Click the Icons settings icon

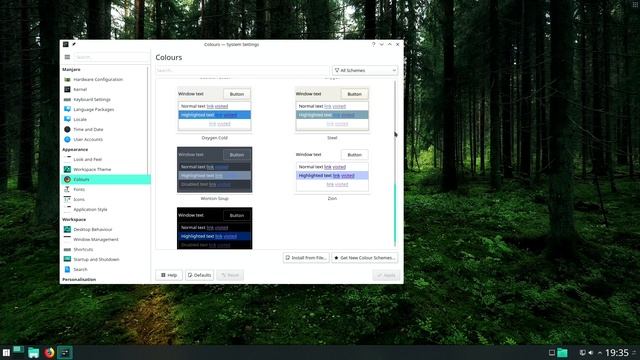click(x=67, y=199)
